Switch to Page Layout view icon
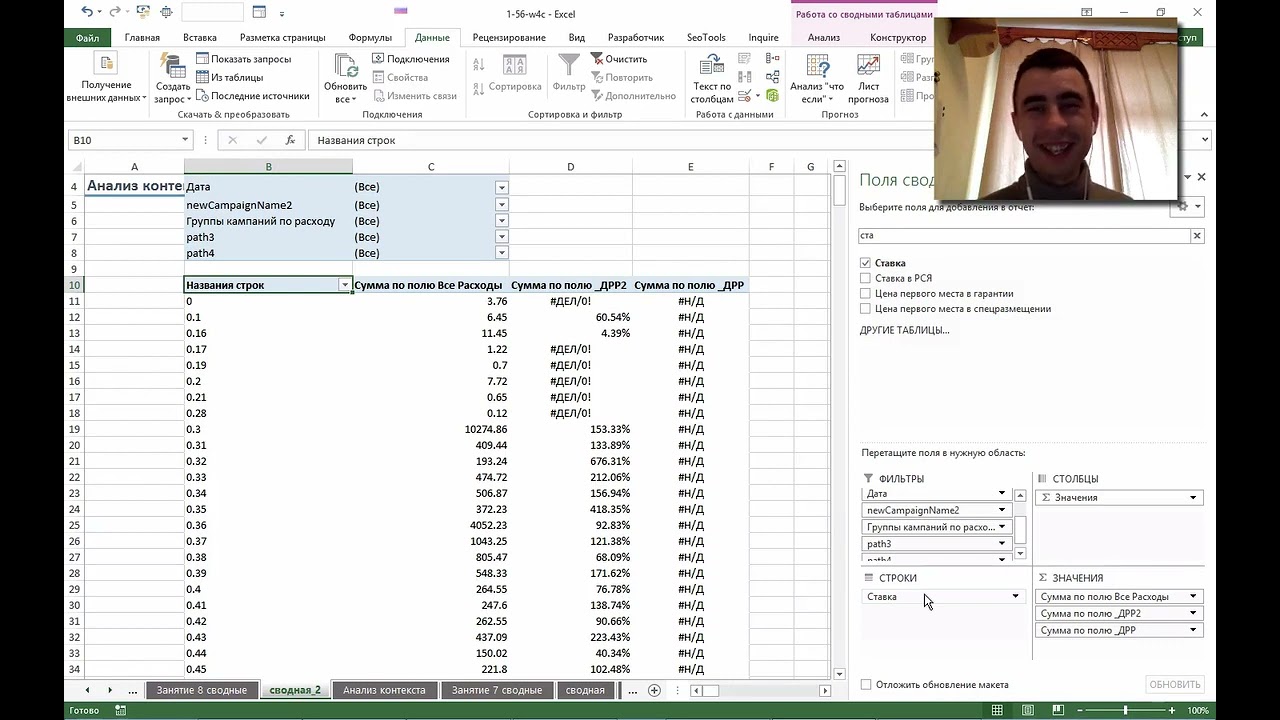 [x=1027, y=710]
